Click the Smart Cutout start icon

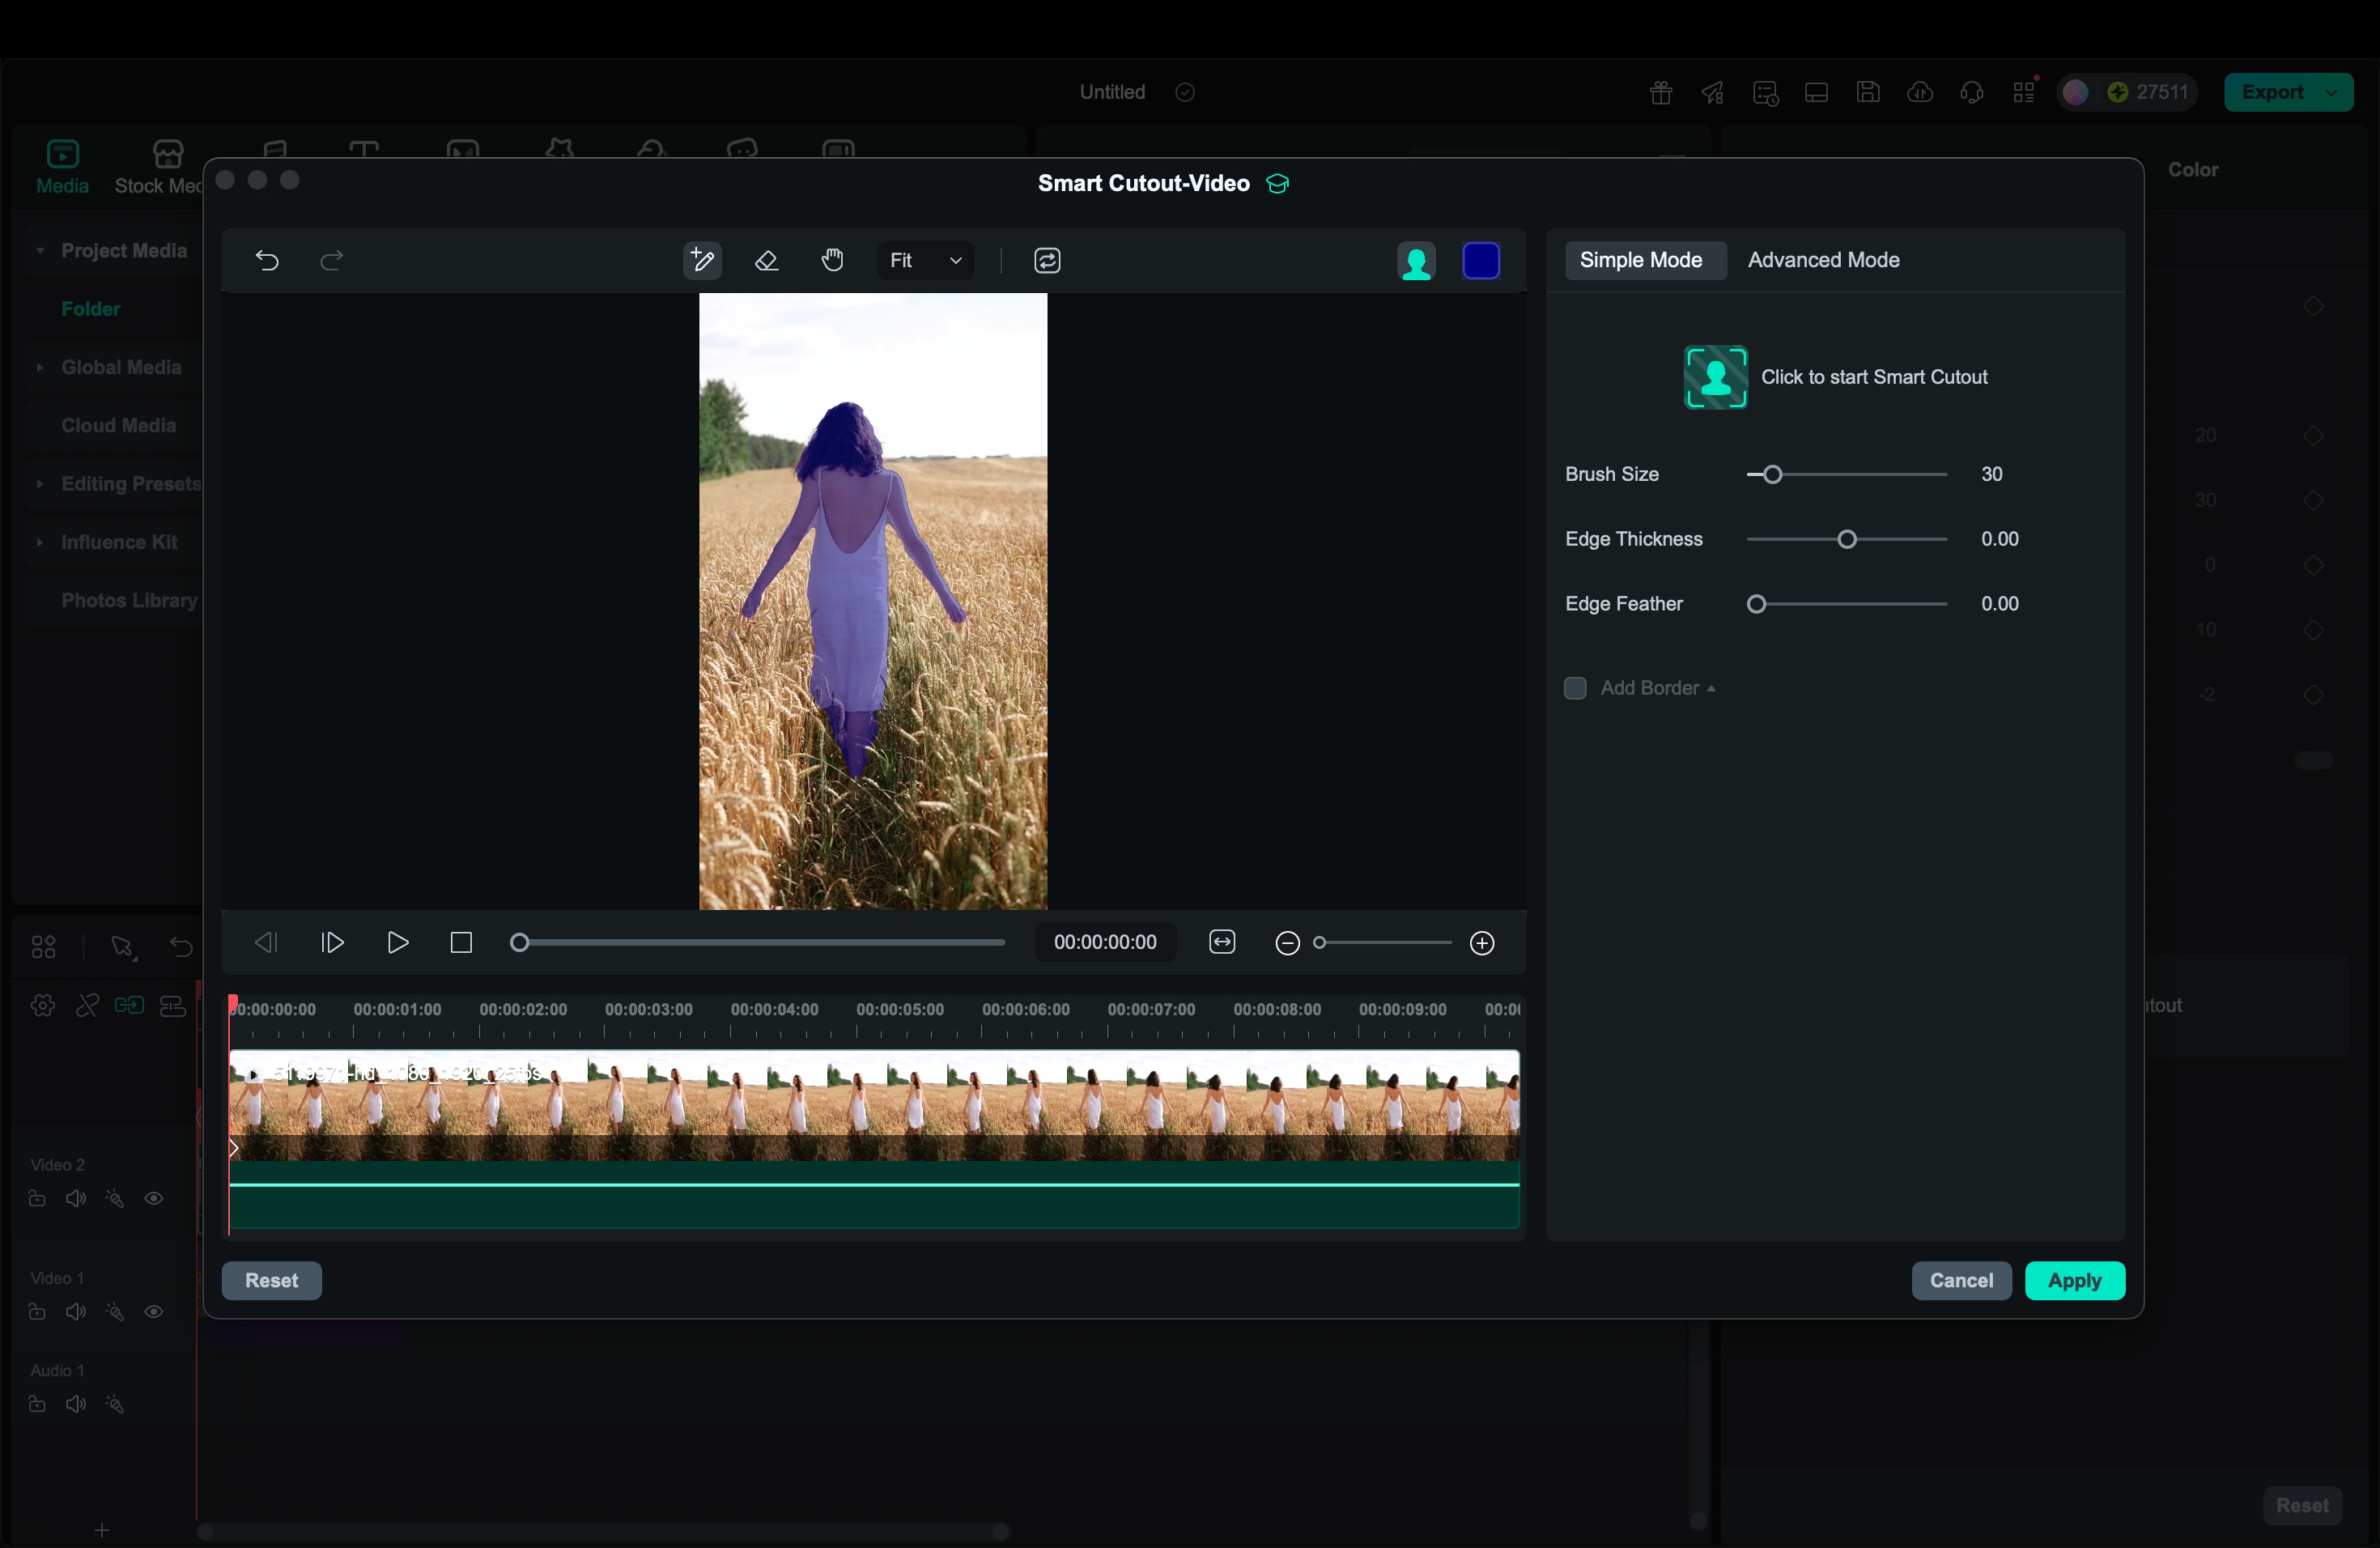(x=1715, y=377)
